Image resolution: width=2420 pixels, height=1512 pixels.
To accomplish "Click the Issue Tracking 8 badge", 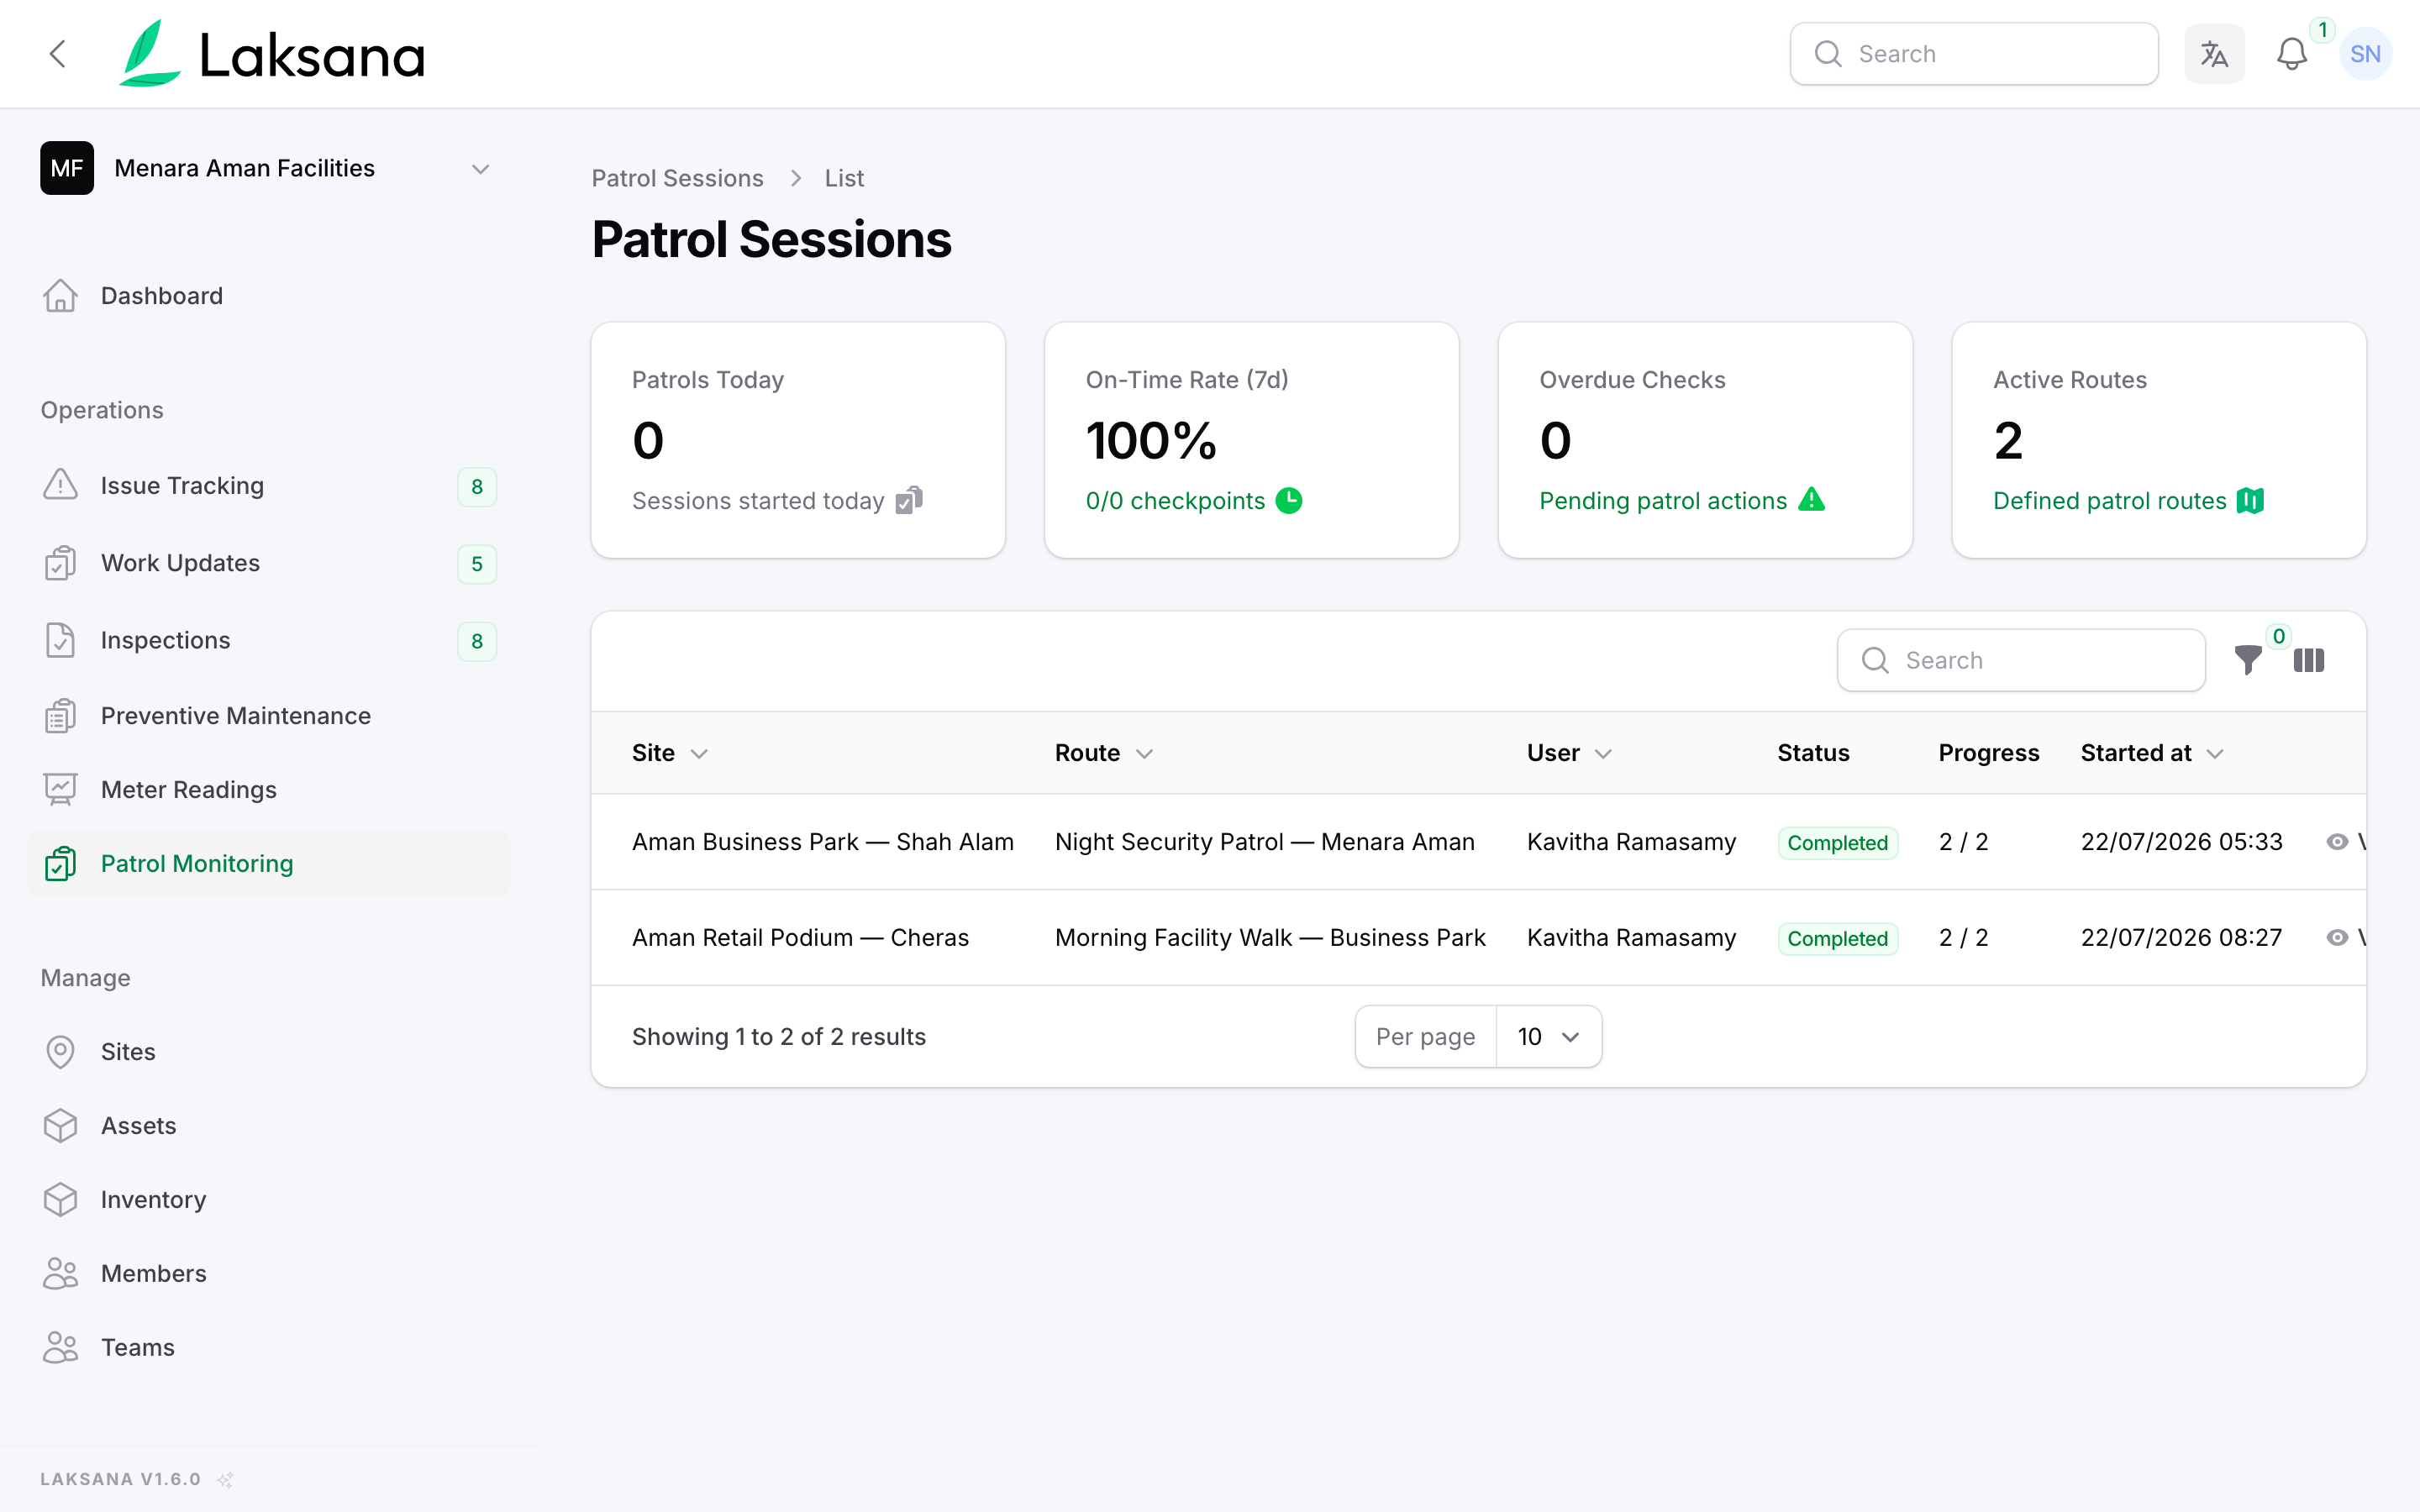I will (x=477, y=487).
